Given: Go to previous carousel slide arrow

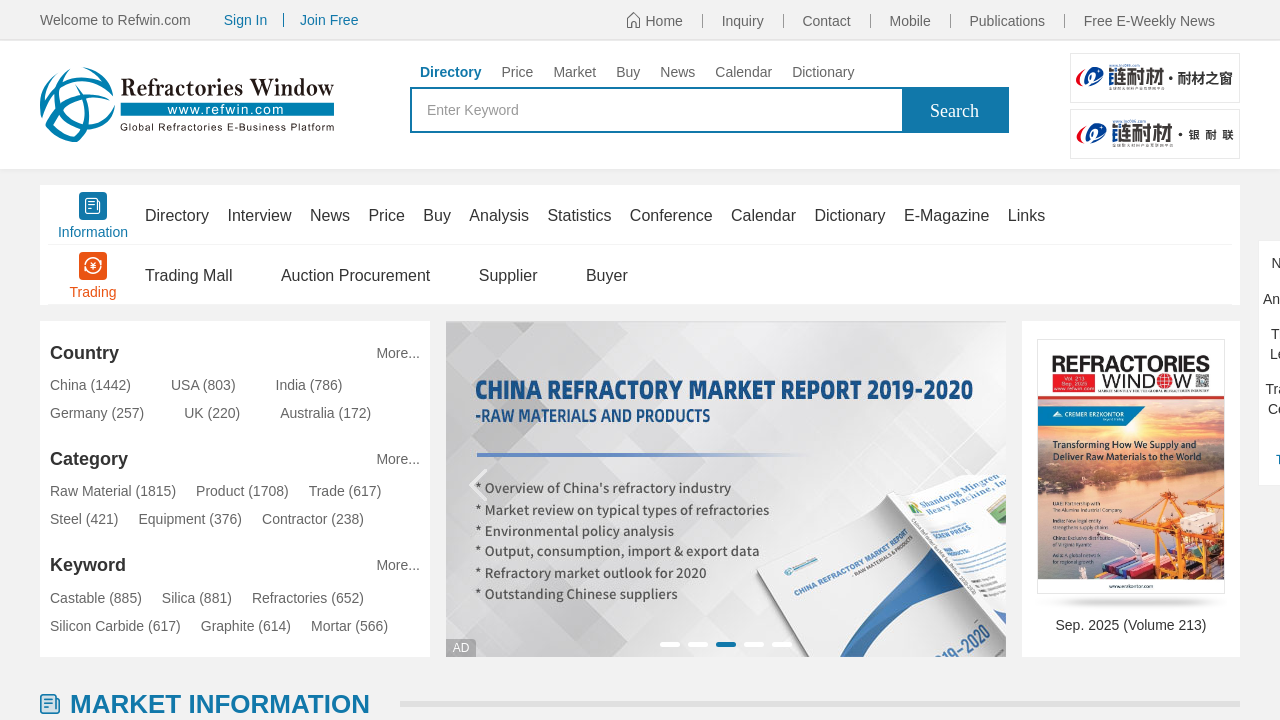Looking at the screenshot, I should (478, 485).
